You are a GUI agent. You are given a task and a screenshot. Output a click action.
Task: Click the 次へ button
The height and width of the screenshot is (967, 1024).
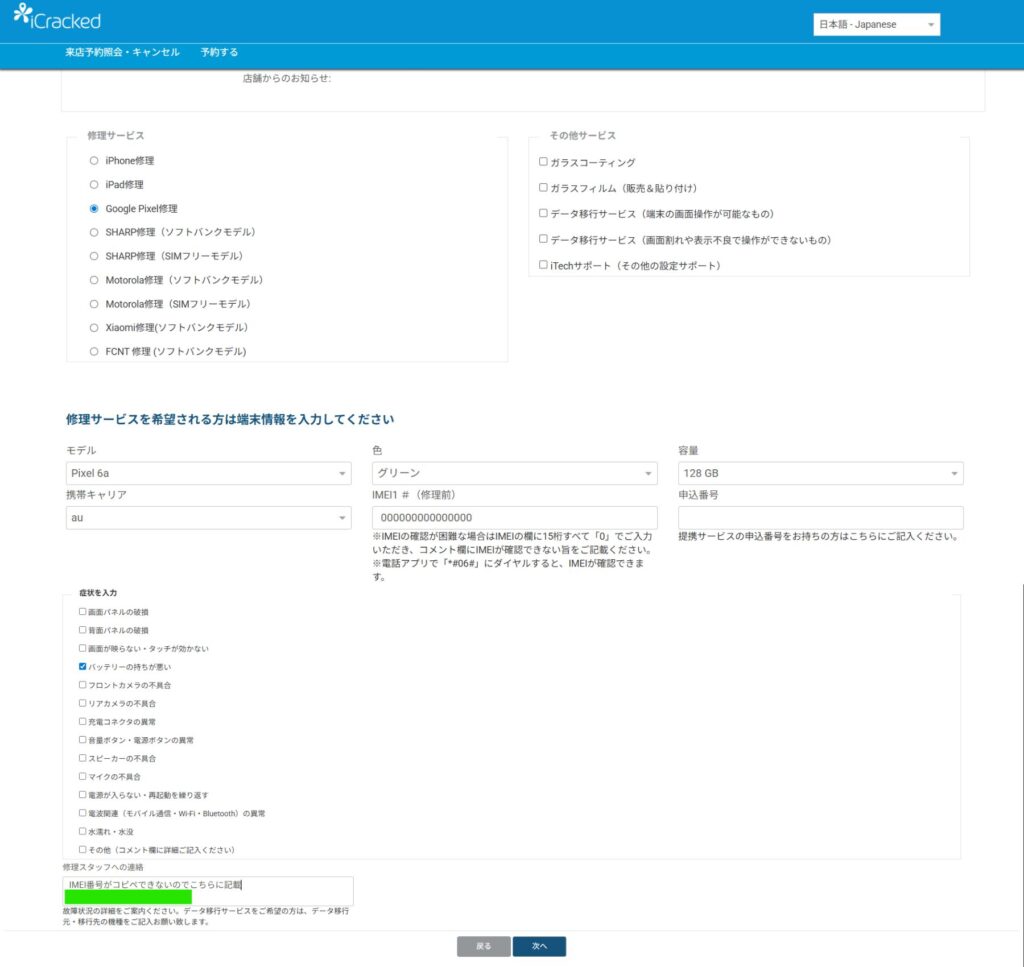[539, 946]
